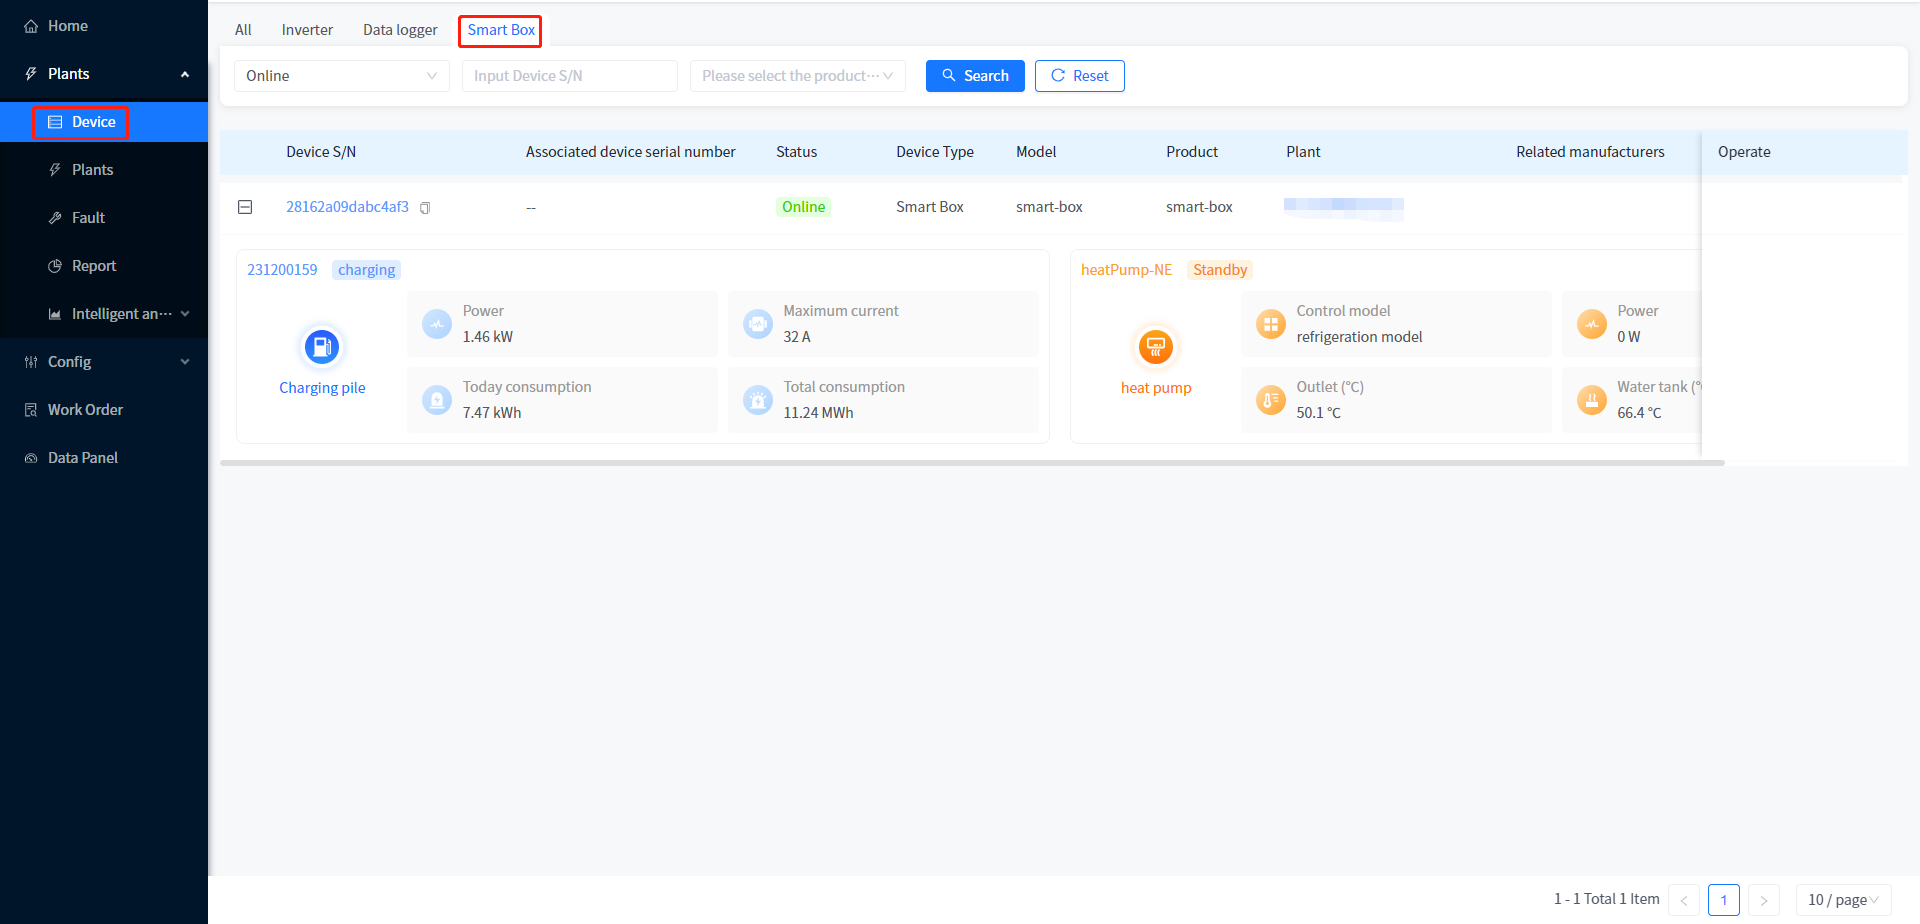Click the Control model icon

[1270, 324]
